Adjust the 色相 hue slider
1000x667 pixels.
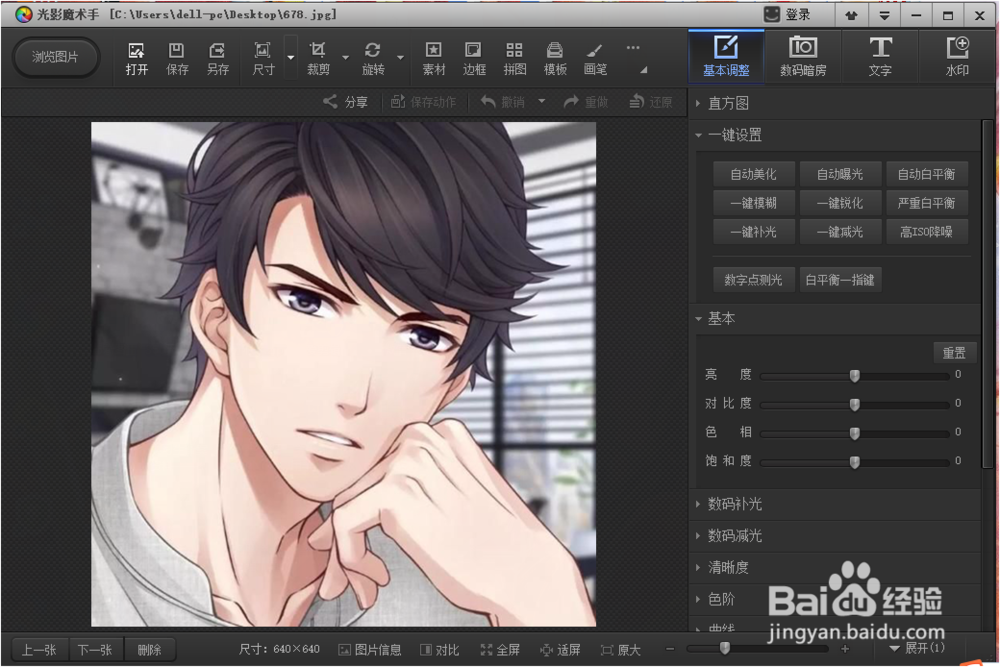[x=855, y=434]
